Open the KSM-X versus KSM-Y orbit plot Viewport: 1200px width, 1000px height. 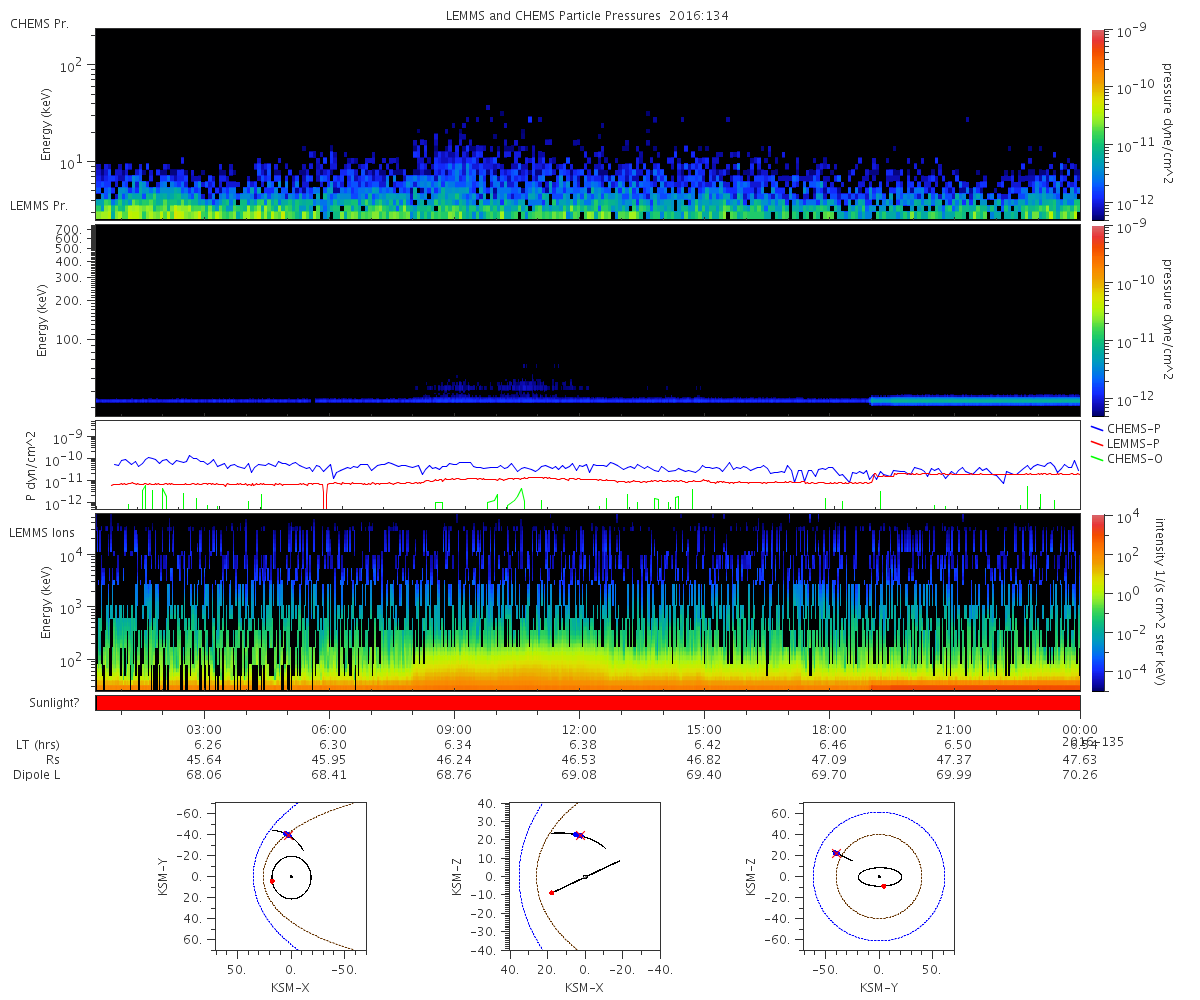pos(290,877)
